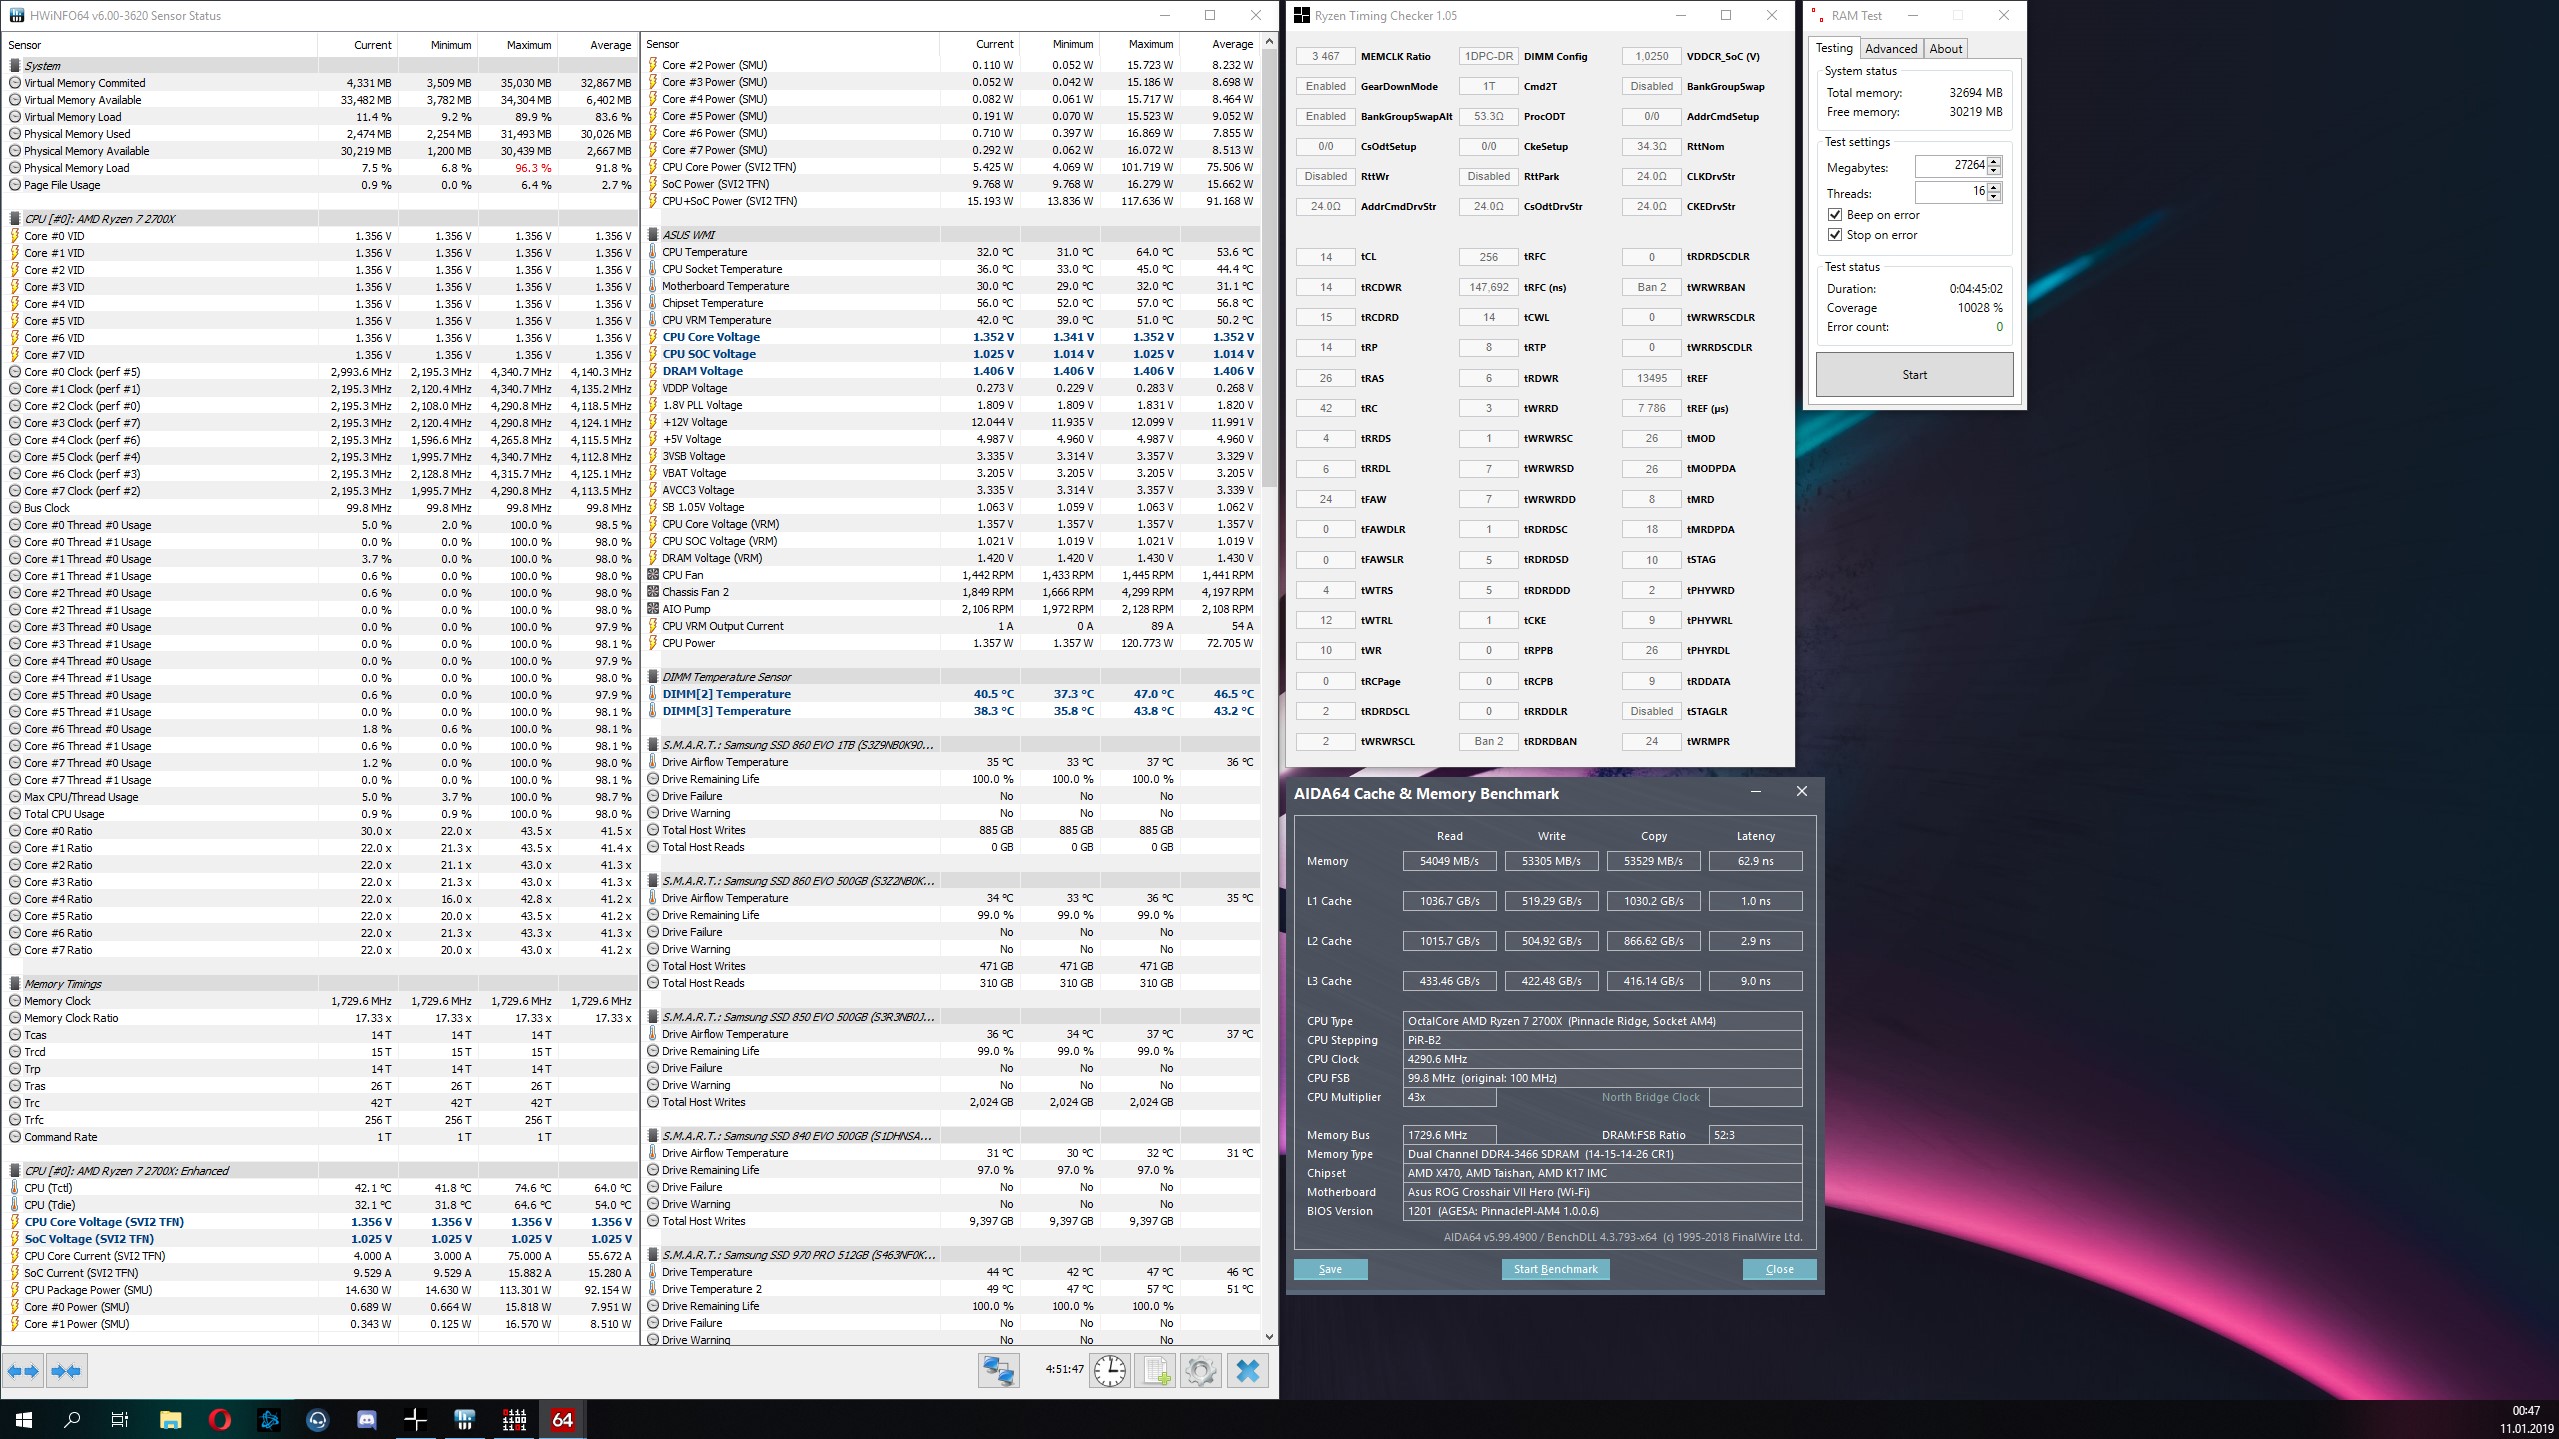The height and width of the screenshot is (1439, 2559).
Task: Click blue X close sensors icon
Action: (1247, 1370)
